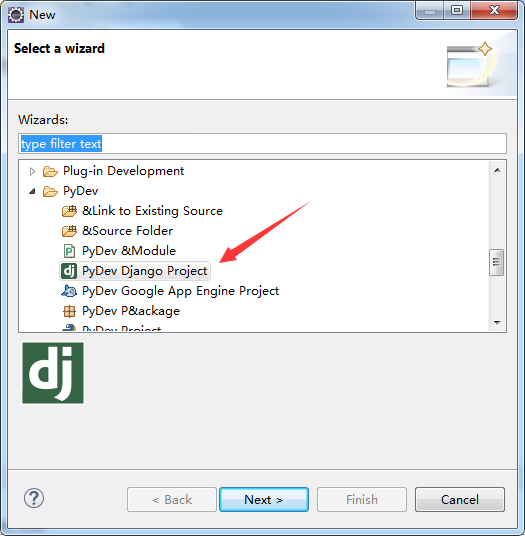Click the Next > button
525x536 pixels.
[264, 499]
